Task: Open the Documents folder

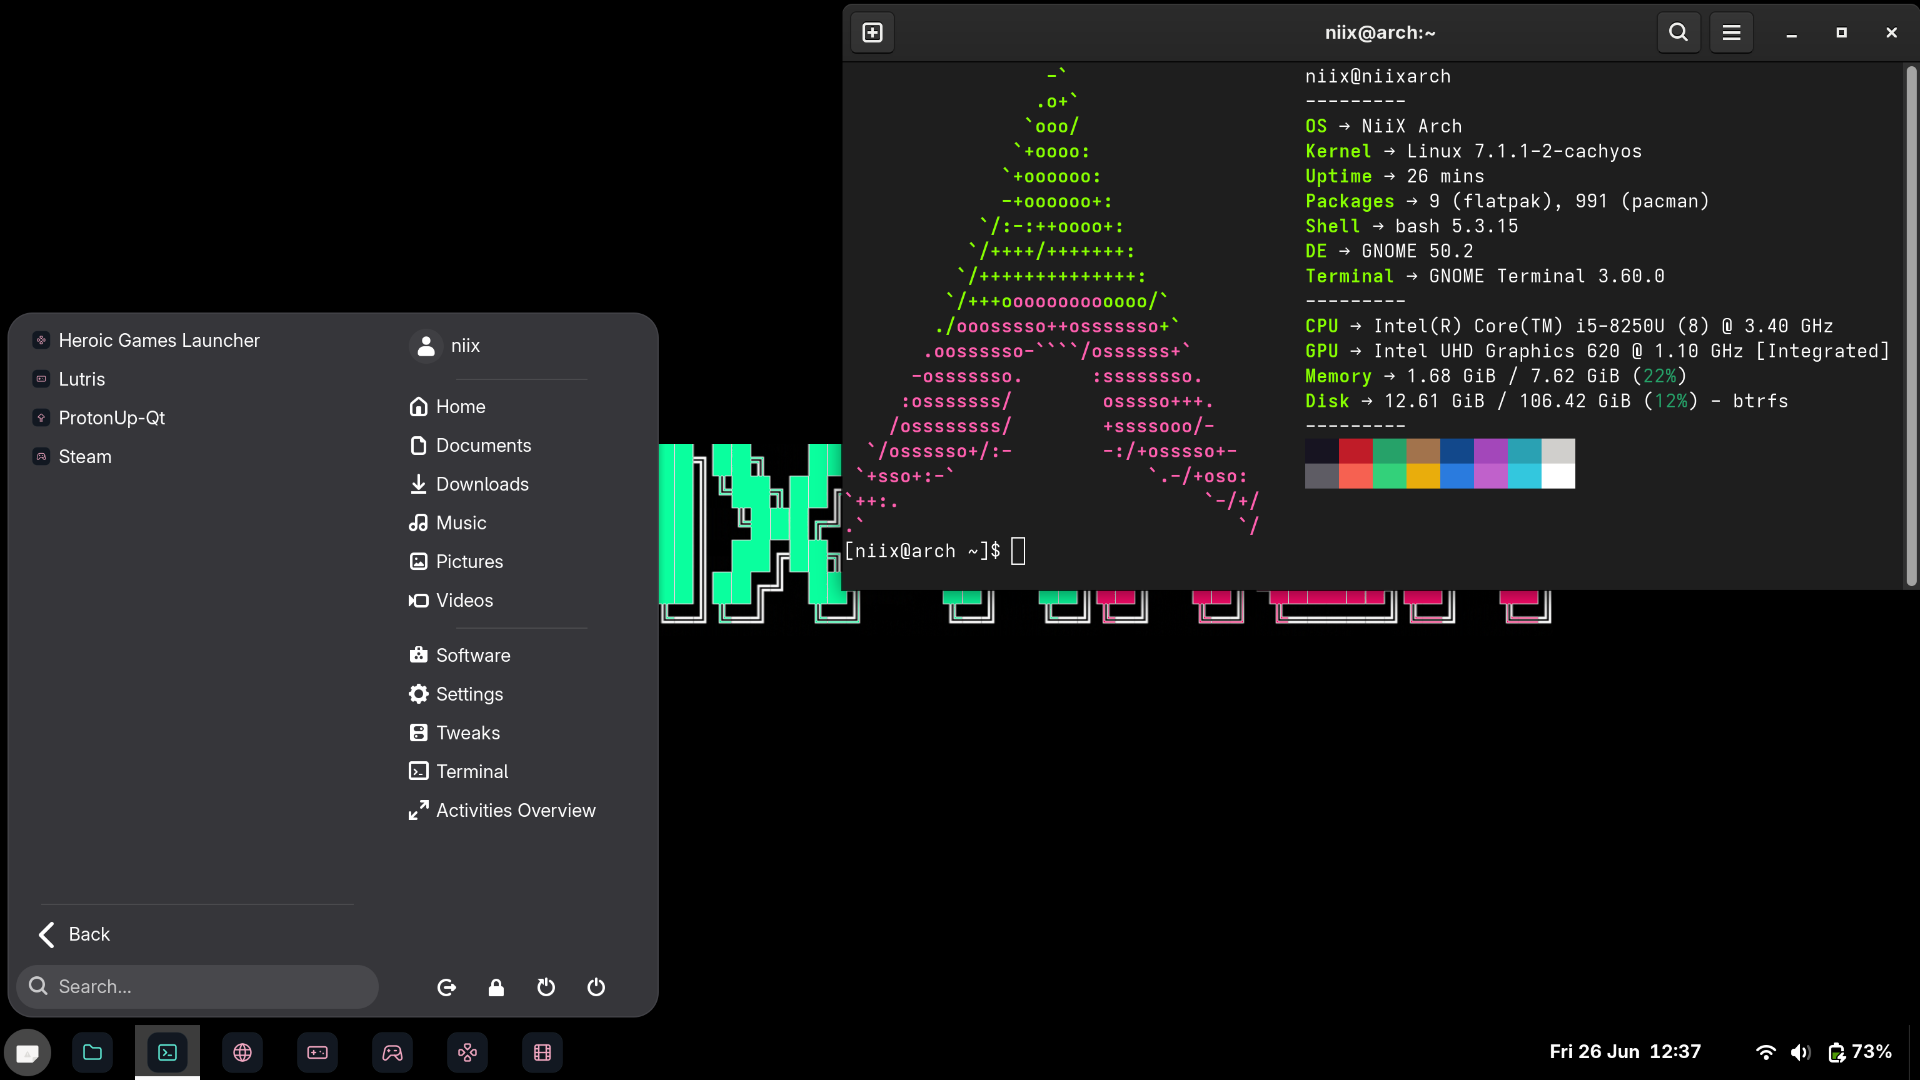Action: [x=470, y=446]
